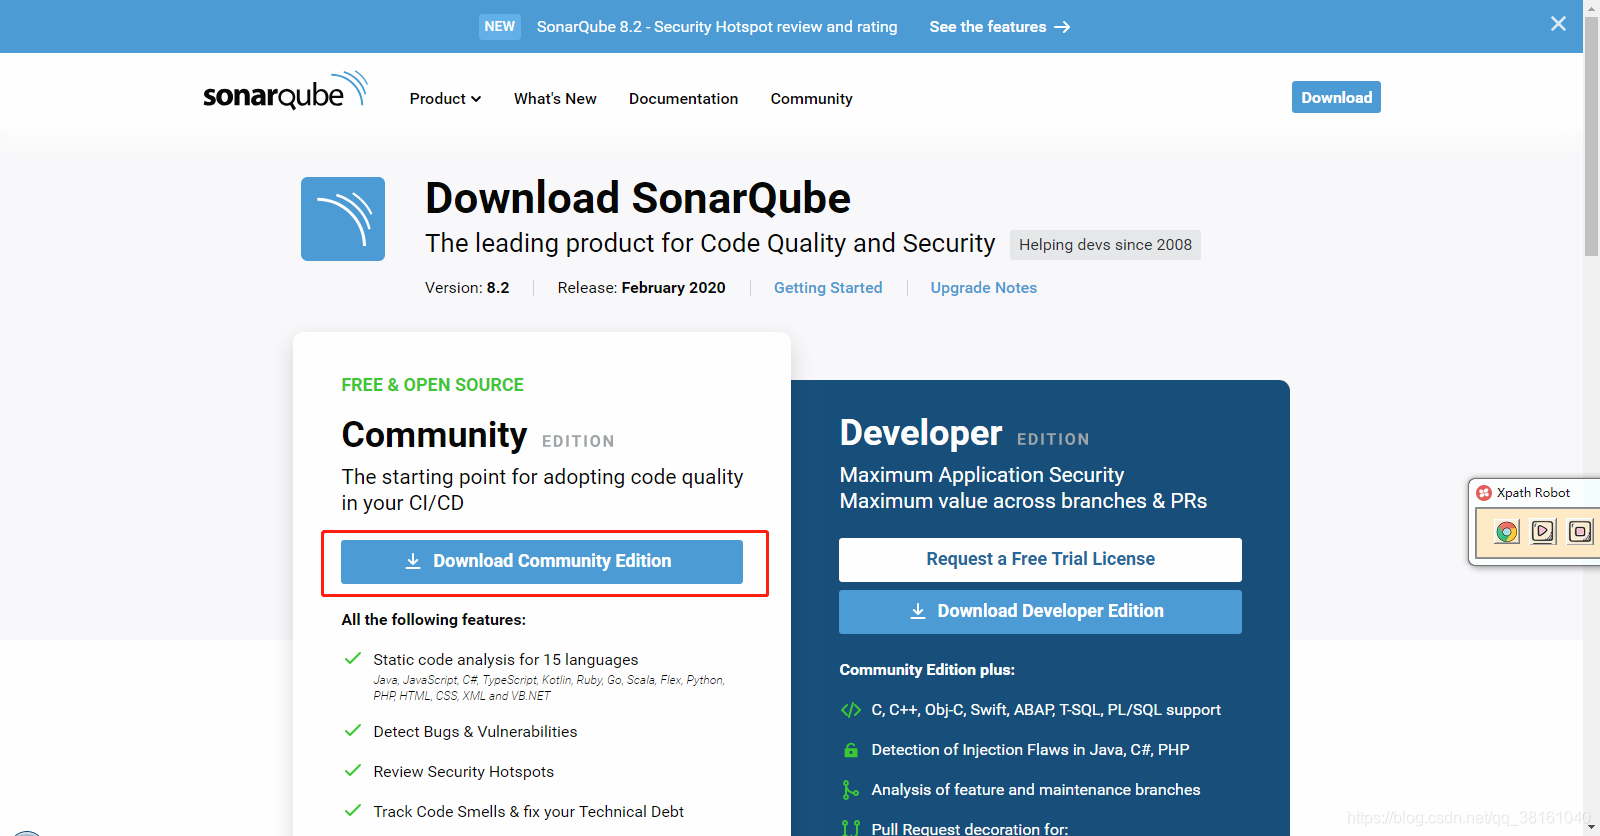Open Documentation from the navigation
Viewport: 1600px width, 836px height.
(684, 99)
